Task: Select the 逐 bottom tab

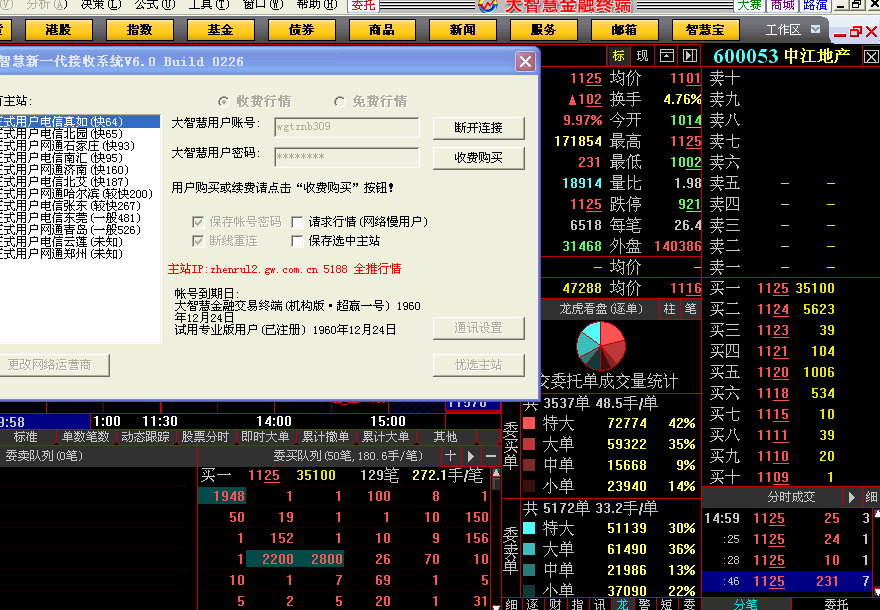Action: (x=533, y=604)
